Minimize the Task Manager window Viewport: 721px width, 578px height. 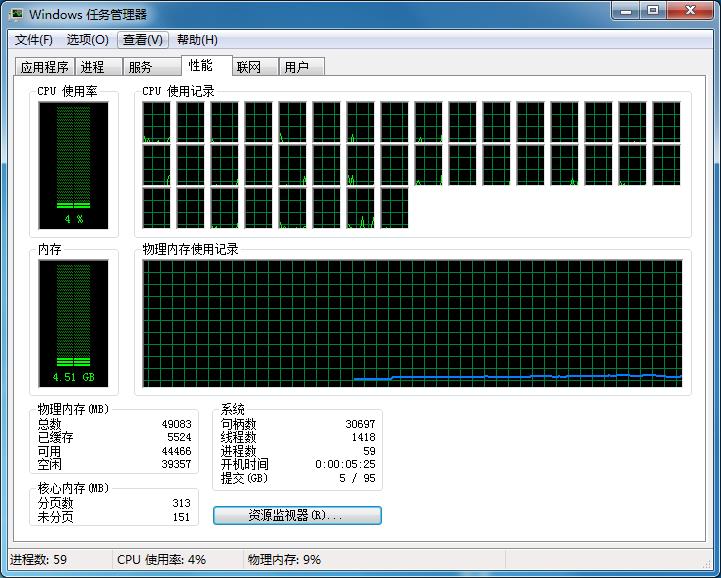tap(625, 11)
